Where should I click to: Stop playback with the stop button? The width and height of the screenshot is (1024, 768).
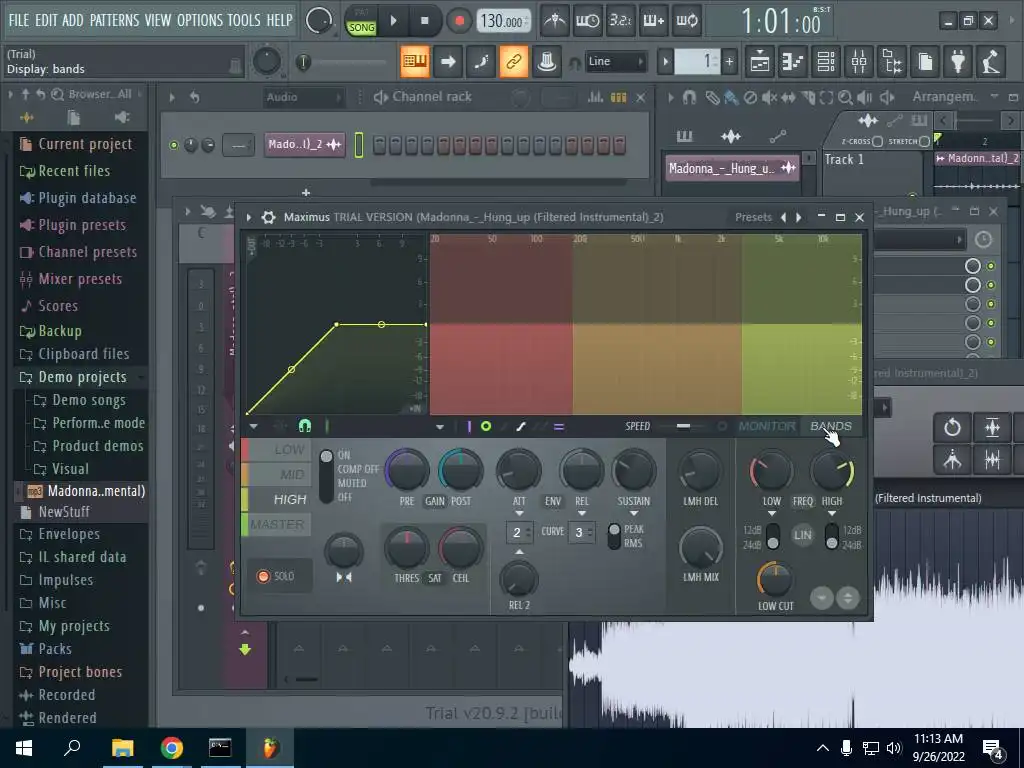[424, 21]
